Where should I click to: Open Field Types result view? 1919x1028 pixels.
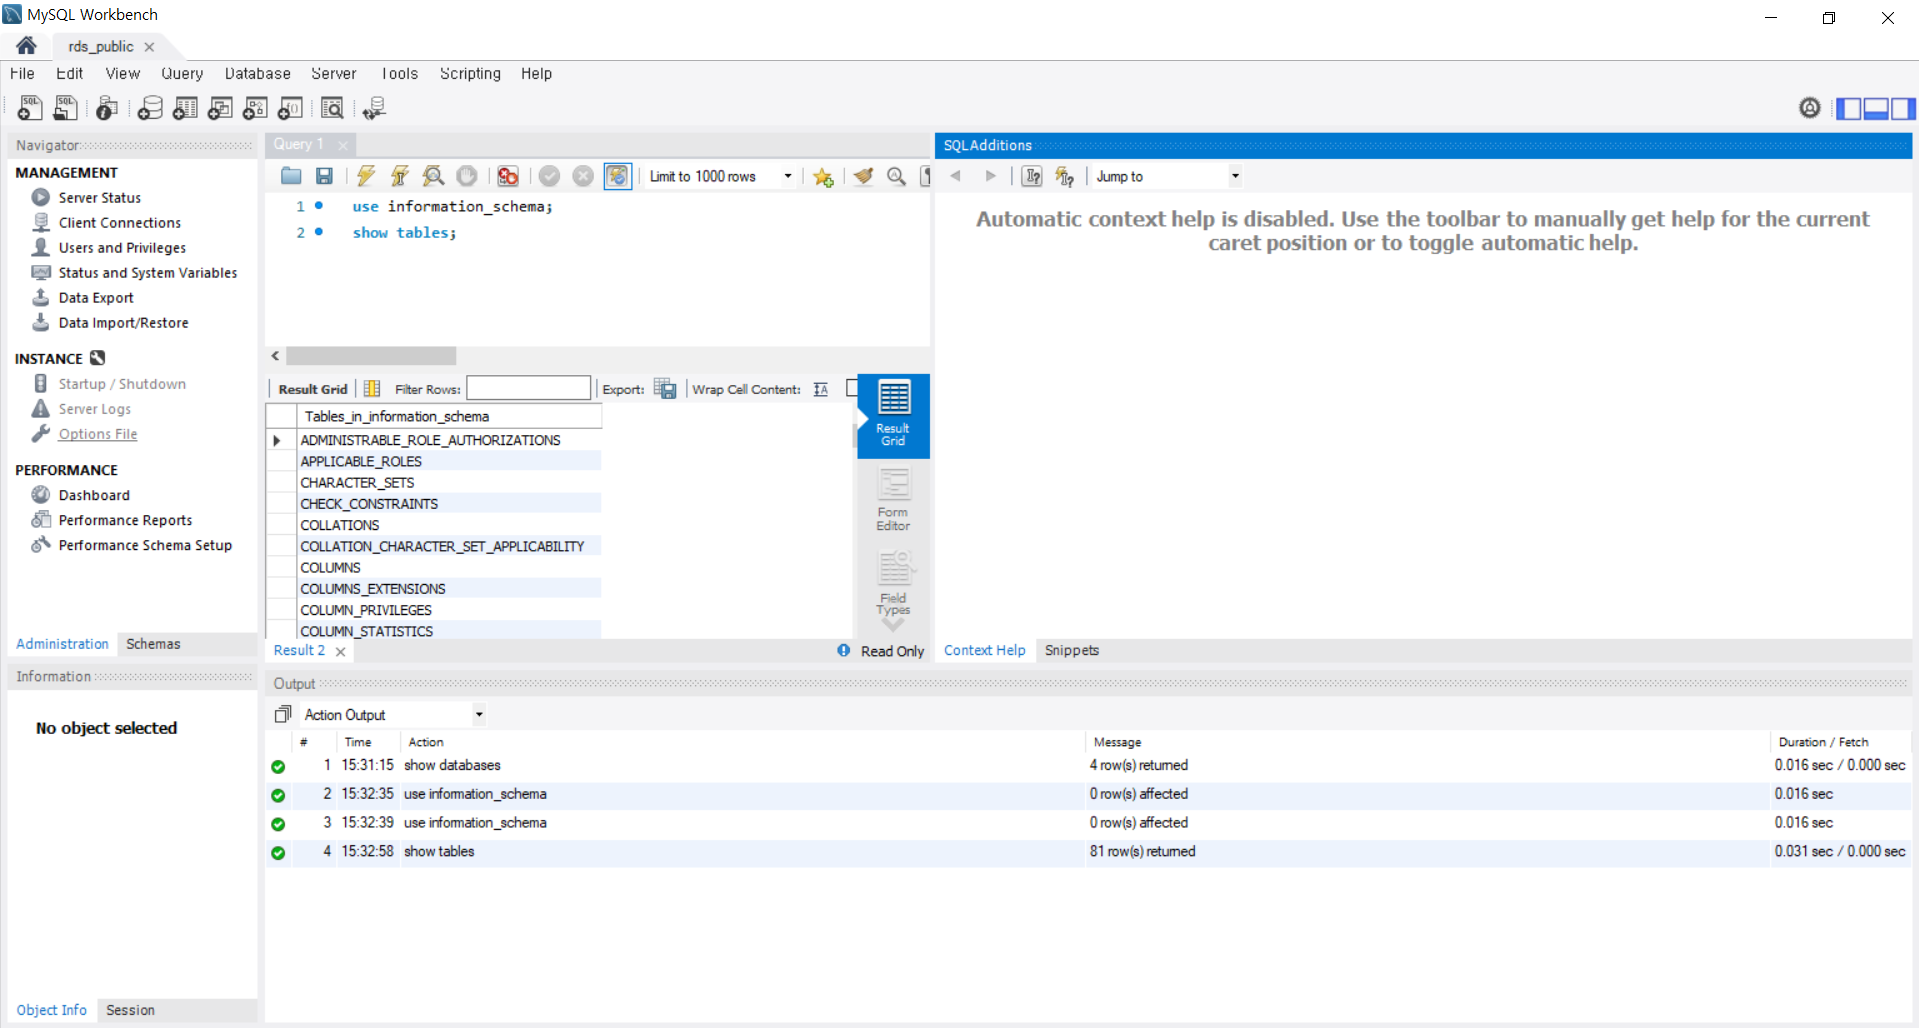893,584
